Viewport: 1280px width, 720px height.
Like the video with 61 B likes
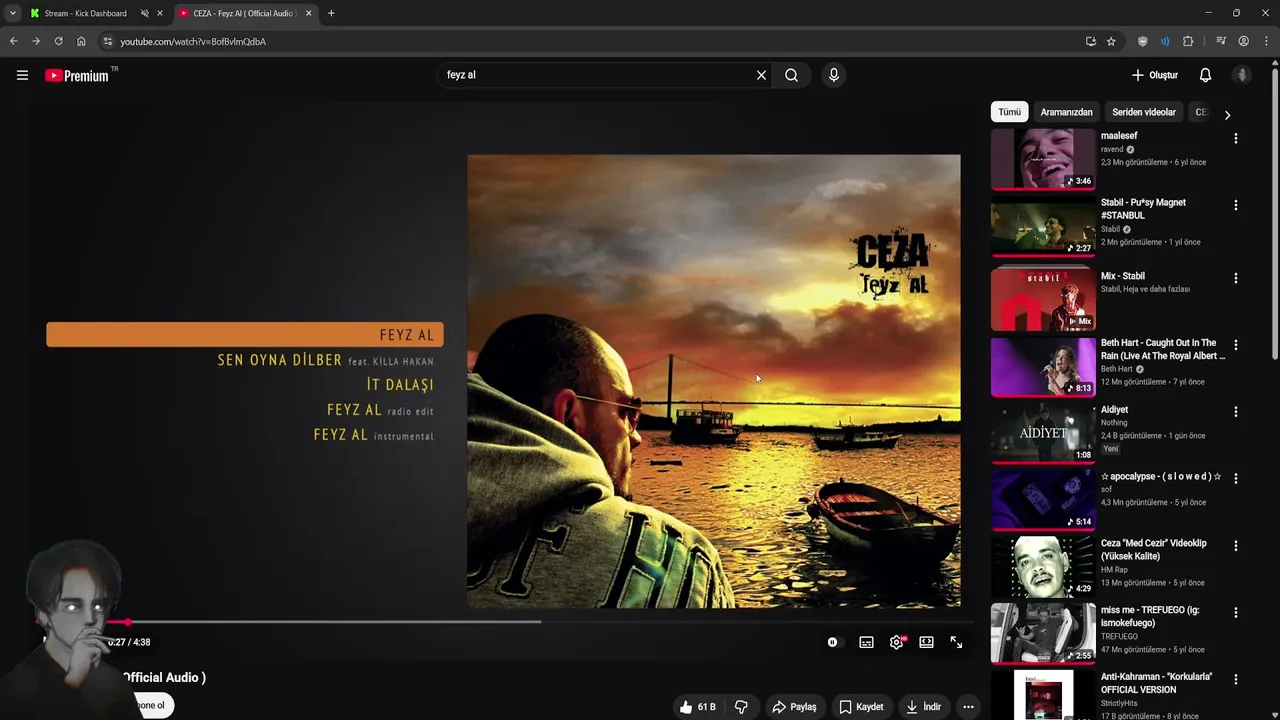tap(698, 707)
